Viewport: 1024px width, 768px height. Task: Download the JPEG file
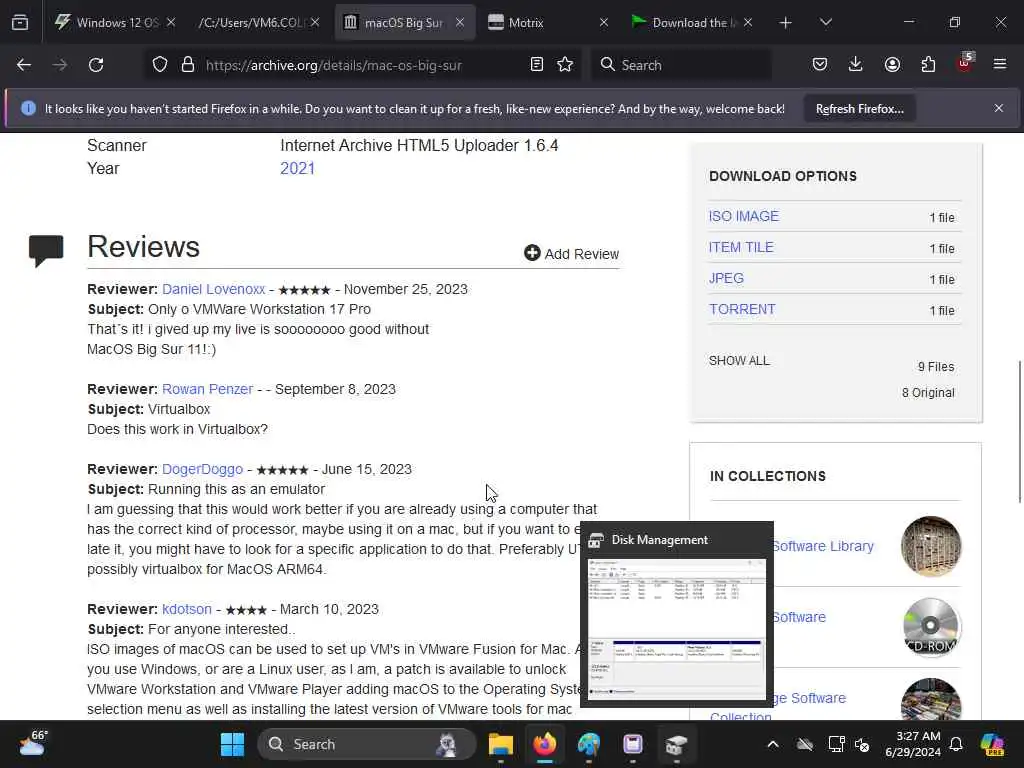click(726, 278)
